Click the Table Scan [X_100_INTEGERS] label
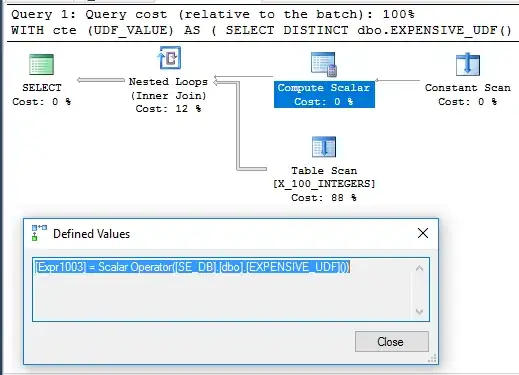519x375 pixels. coord(324,177)
